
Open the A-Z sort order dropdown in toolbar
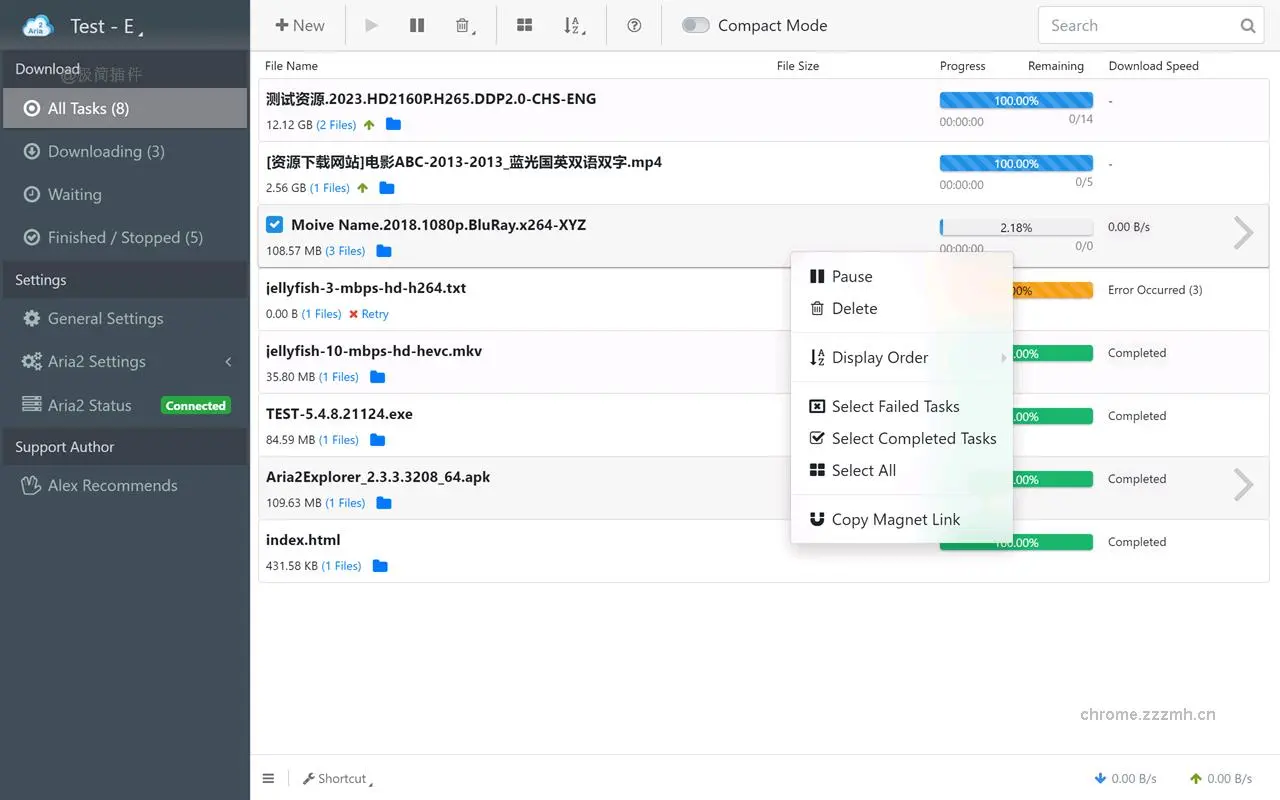[x=573, y=26]
